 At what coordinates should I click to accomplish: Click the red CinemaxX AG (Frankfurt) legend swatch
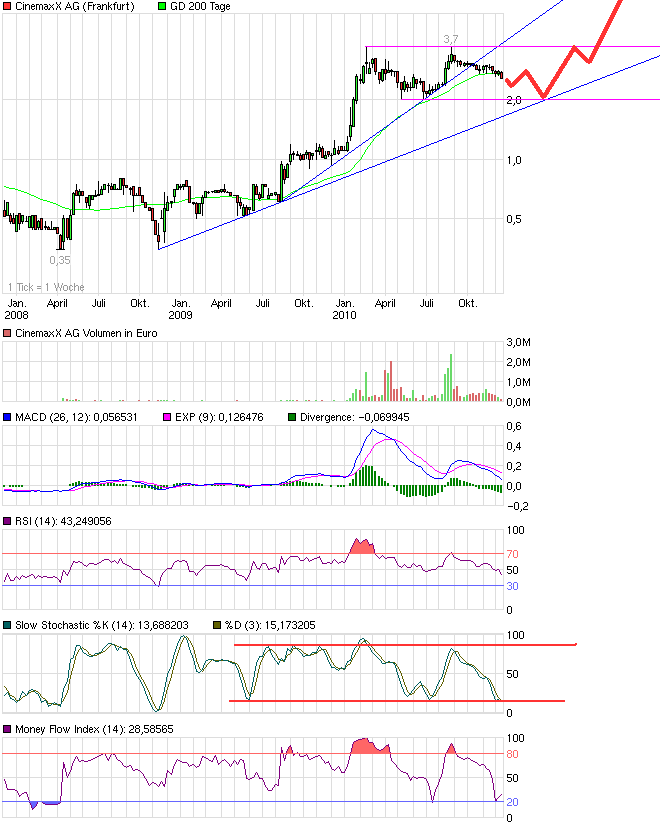point(8,7)
